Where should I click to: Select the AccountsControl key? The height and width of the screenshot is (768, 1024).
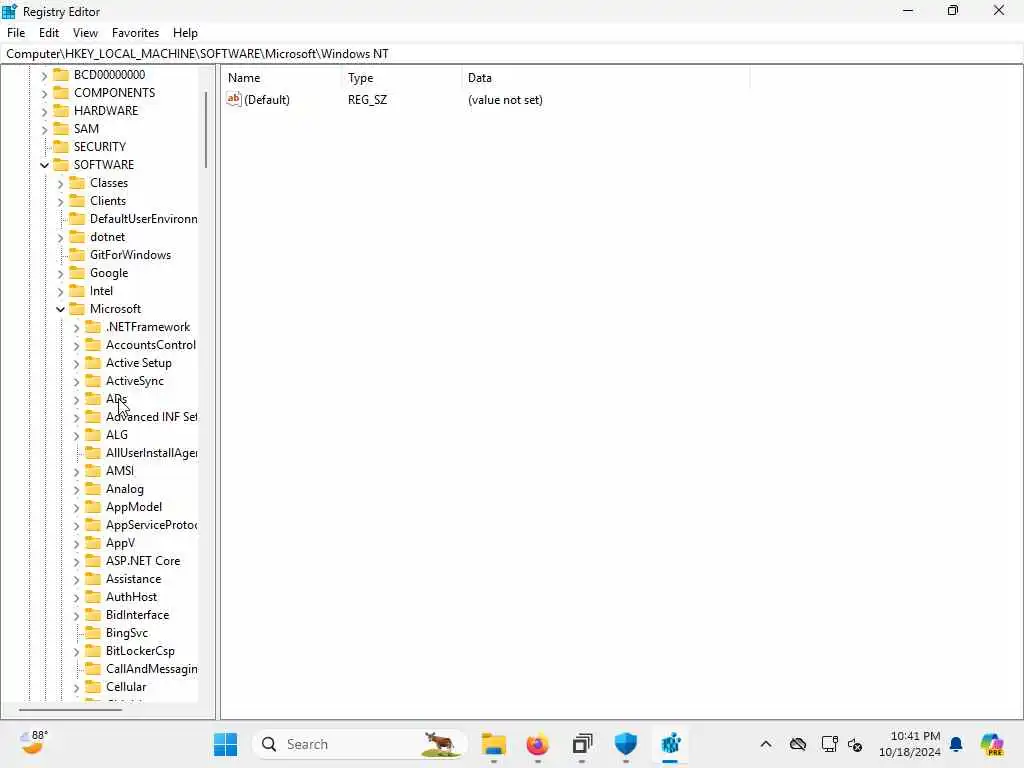click(151, 345)
